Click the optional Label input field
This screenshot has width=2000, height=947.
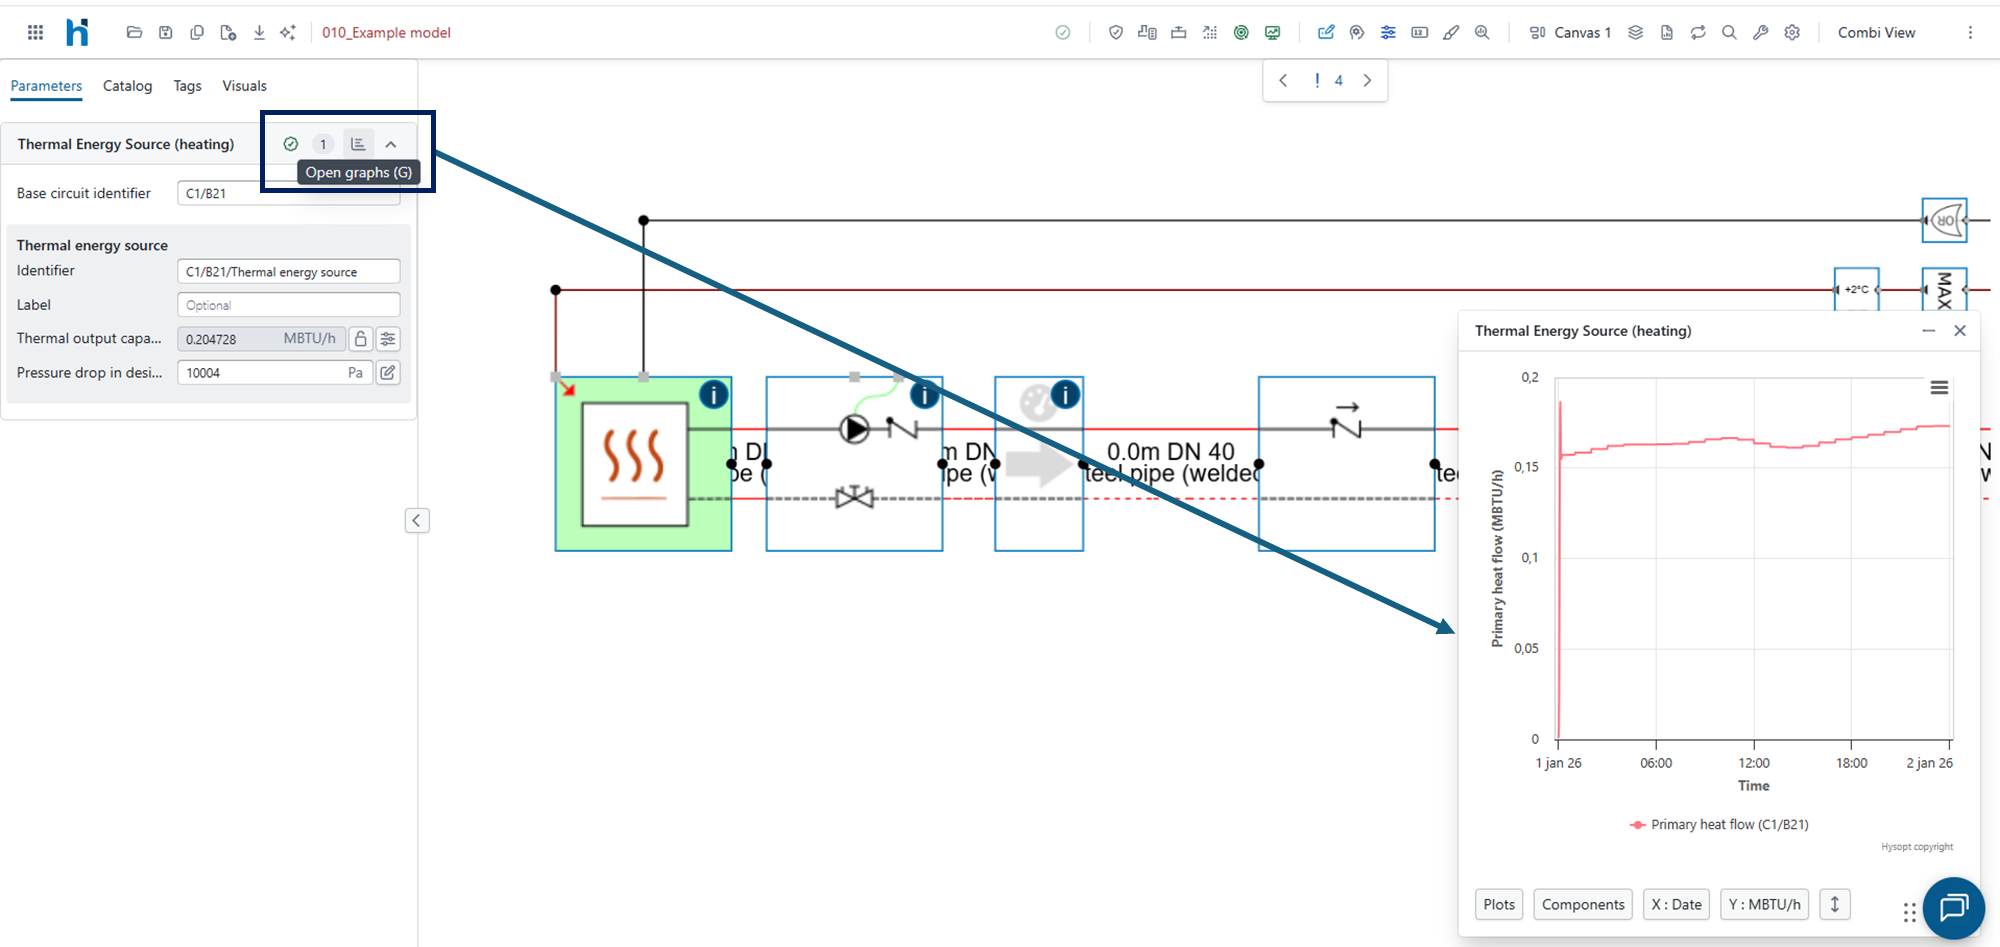(289, 305)
